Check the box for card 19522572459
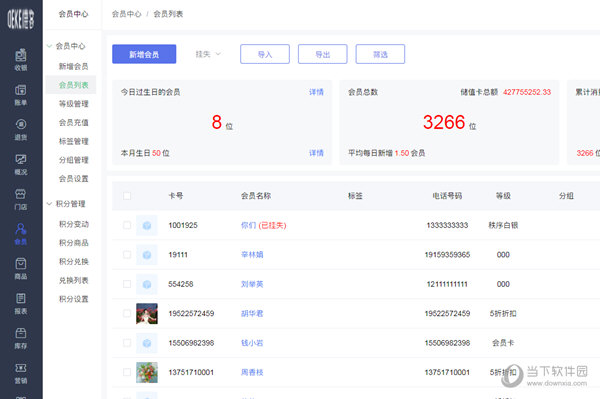 [x=127, y=314]
